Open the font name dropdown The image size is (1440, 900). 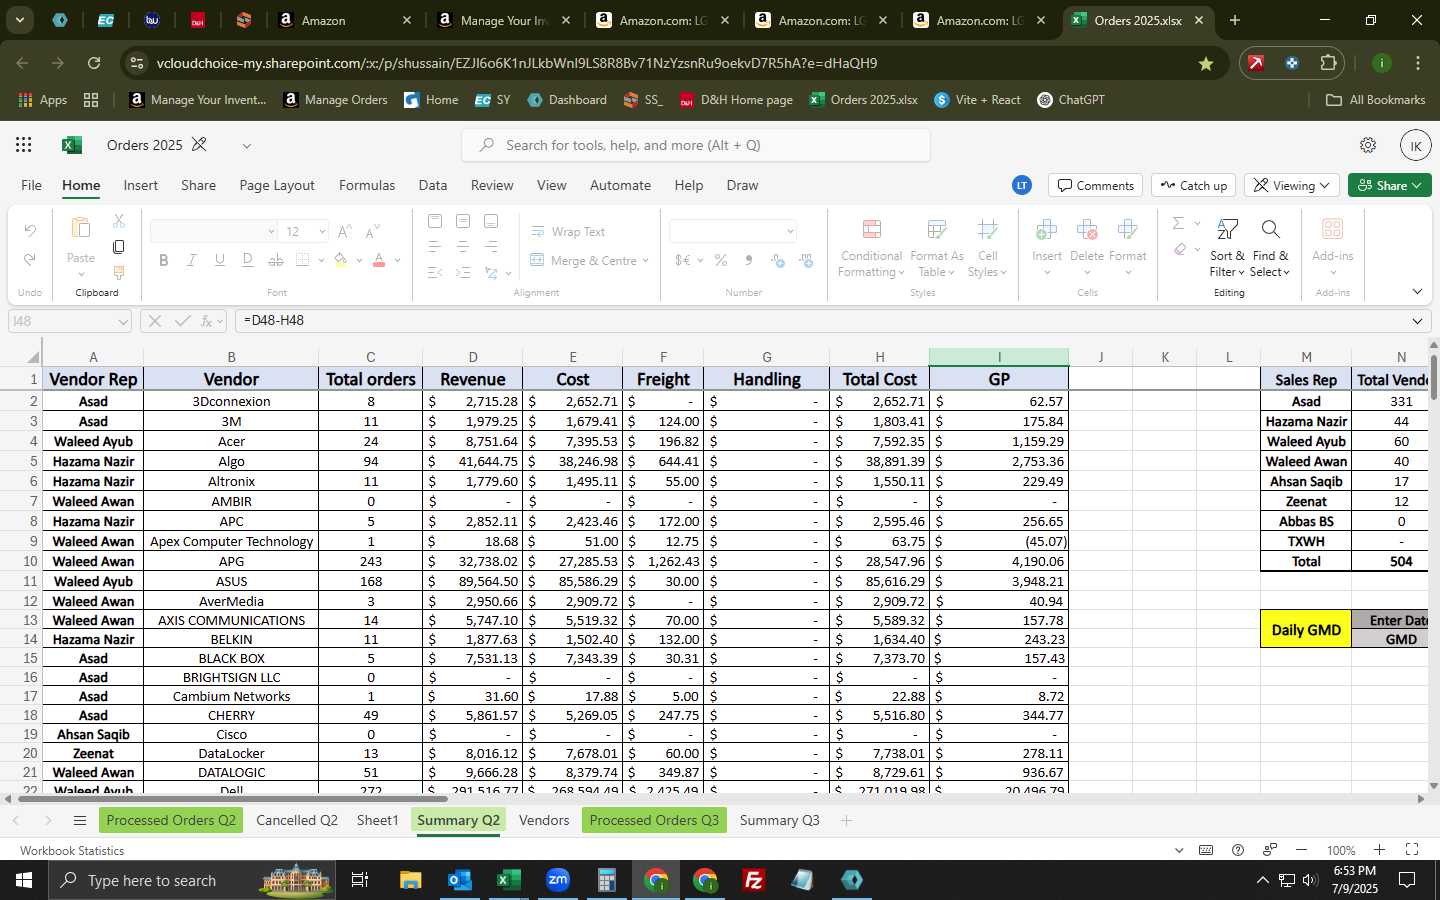271,232
